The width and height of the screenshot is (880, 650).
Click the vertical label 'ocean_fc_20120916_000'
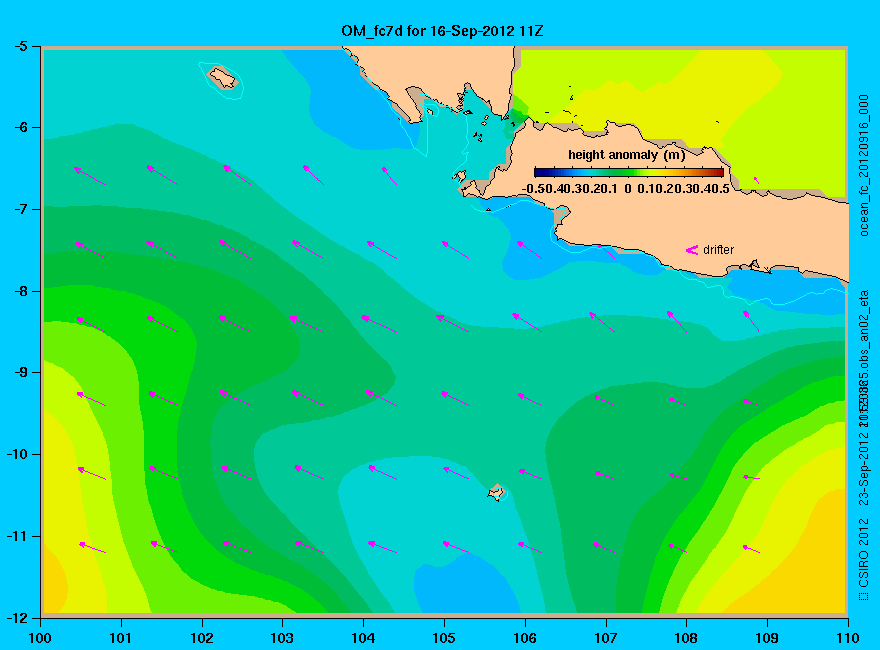(x=864, y=166)
